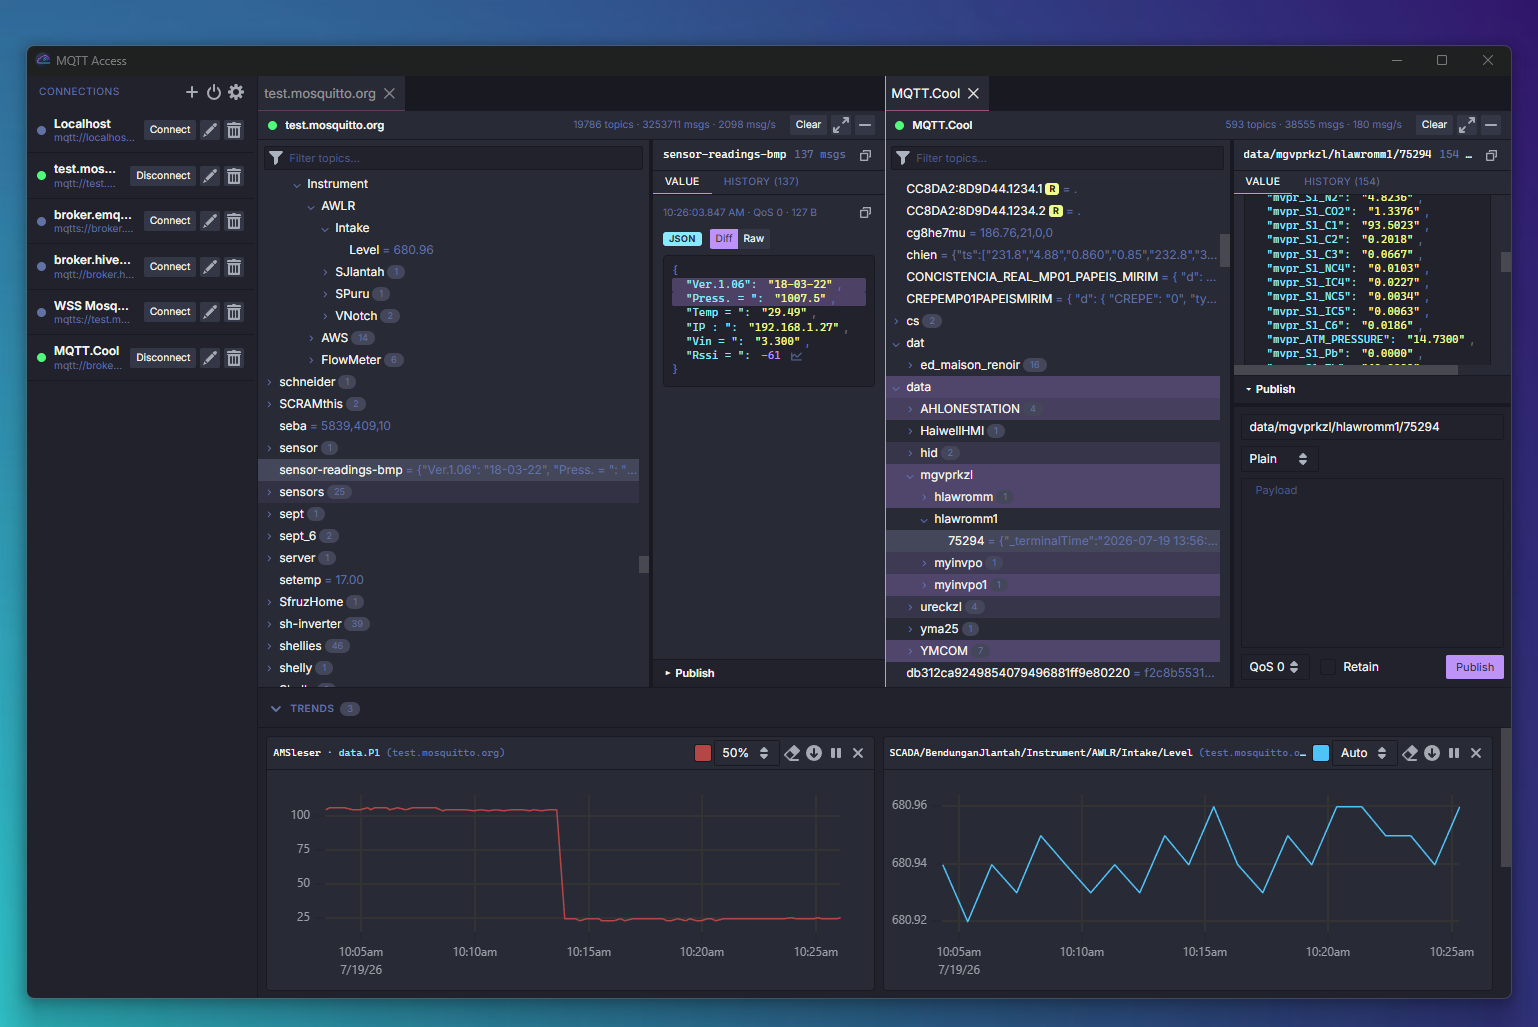Expand test.mosquitto.org panel to full view

[841, 125]
